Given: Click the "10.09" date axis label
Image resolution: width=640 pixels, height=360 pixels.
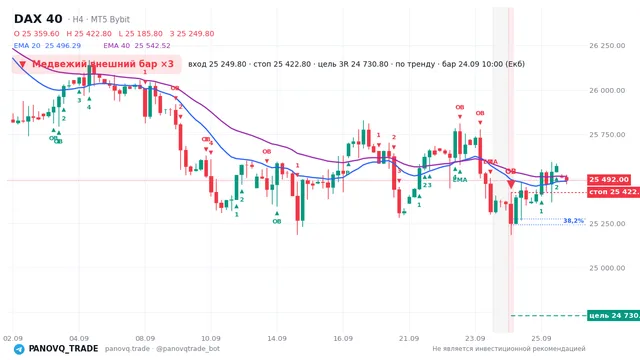Looking at the screenshot, I should point(211,338).
